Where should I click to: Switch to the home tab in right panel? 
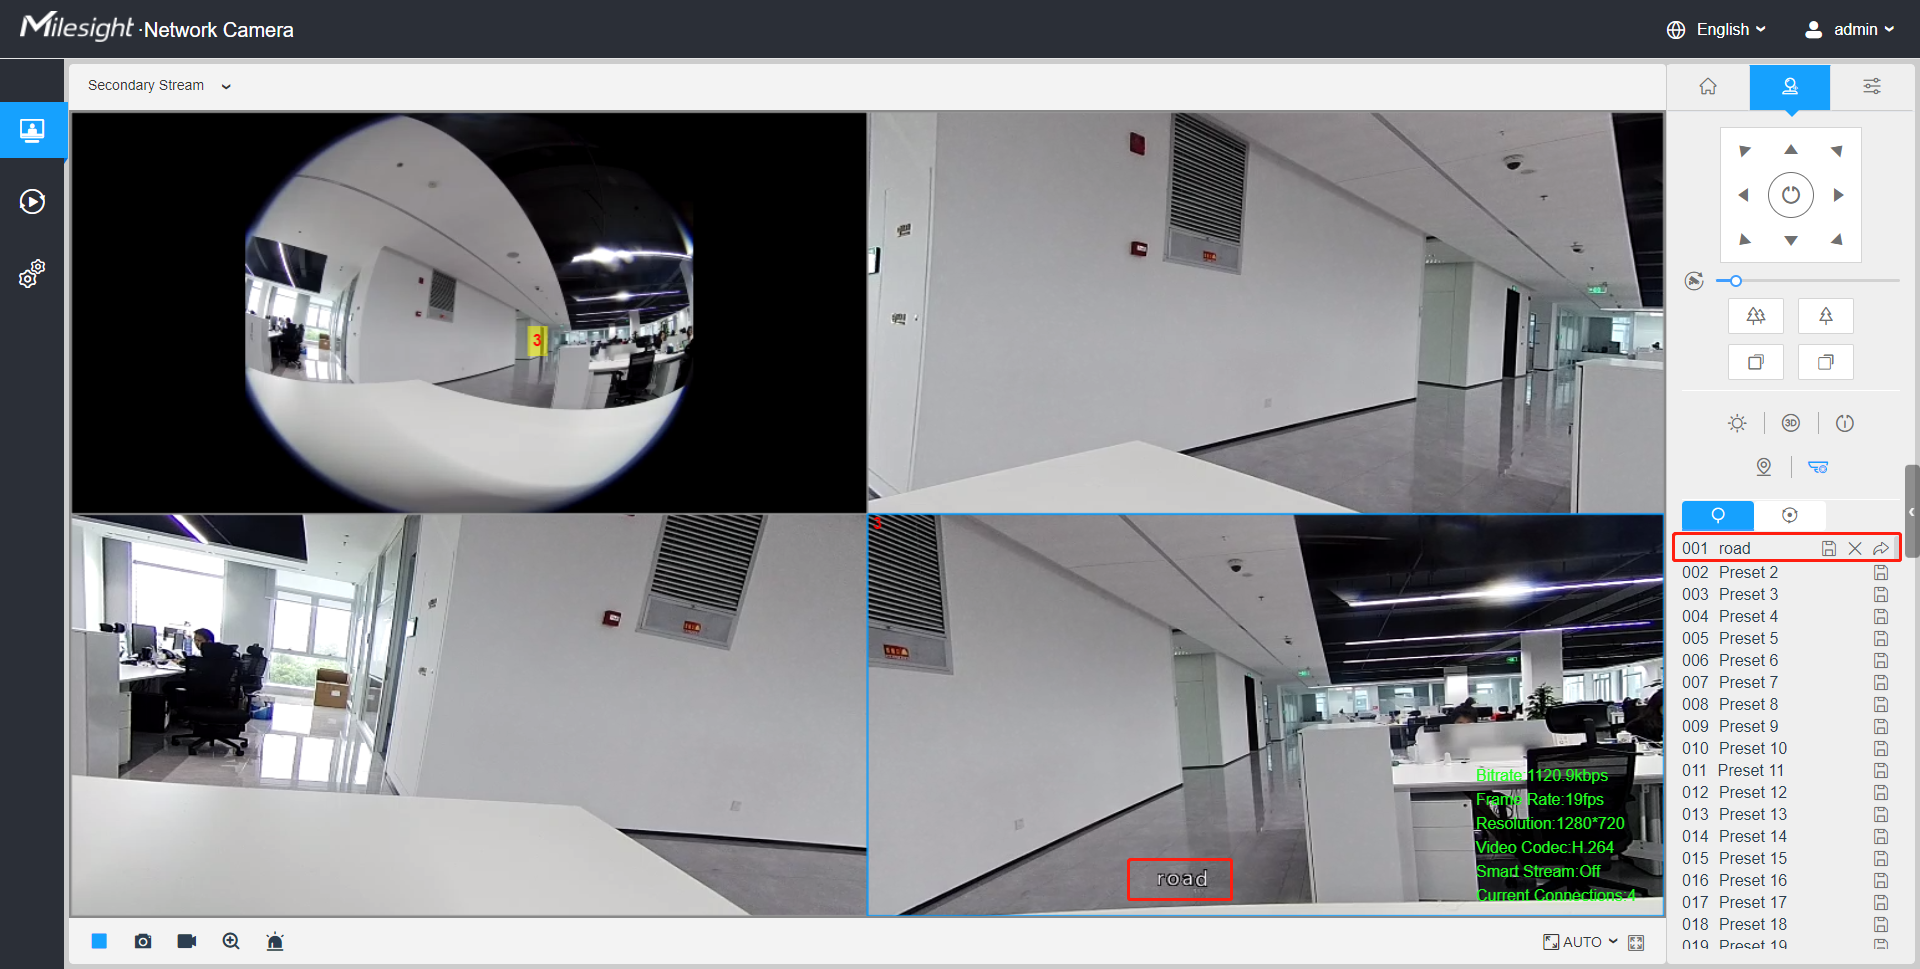1708,87
